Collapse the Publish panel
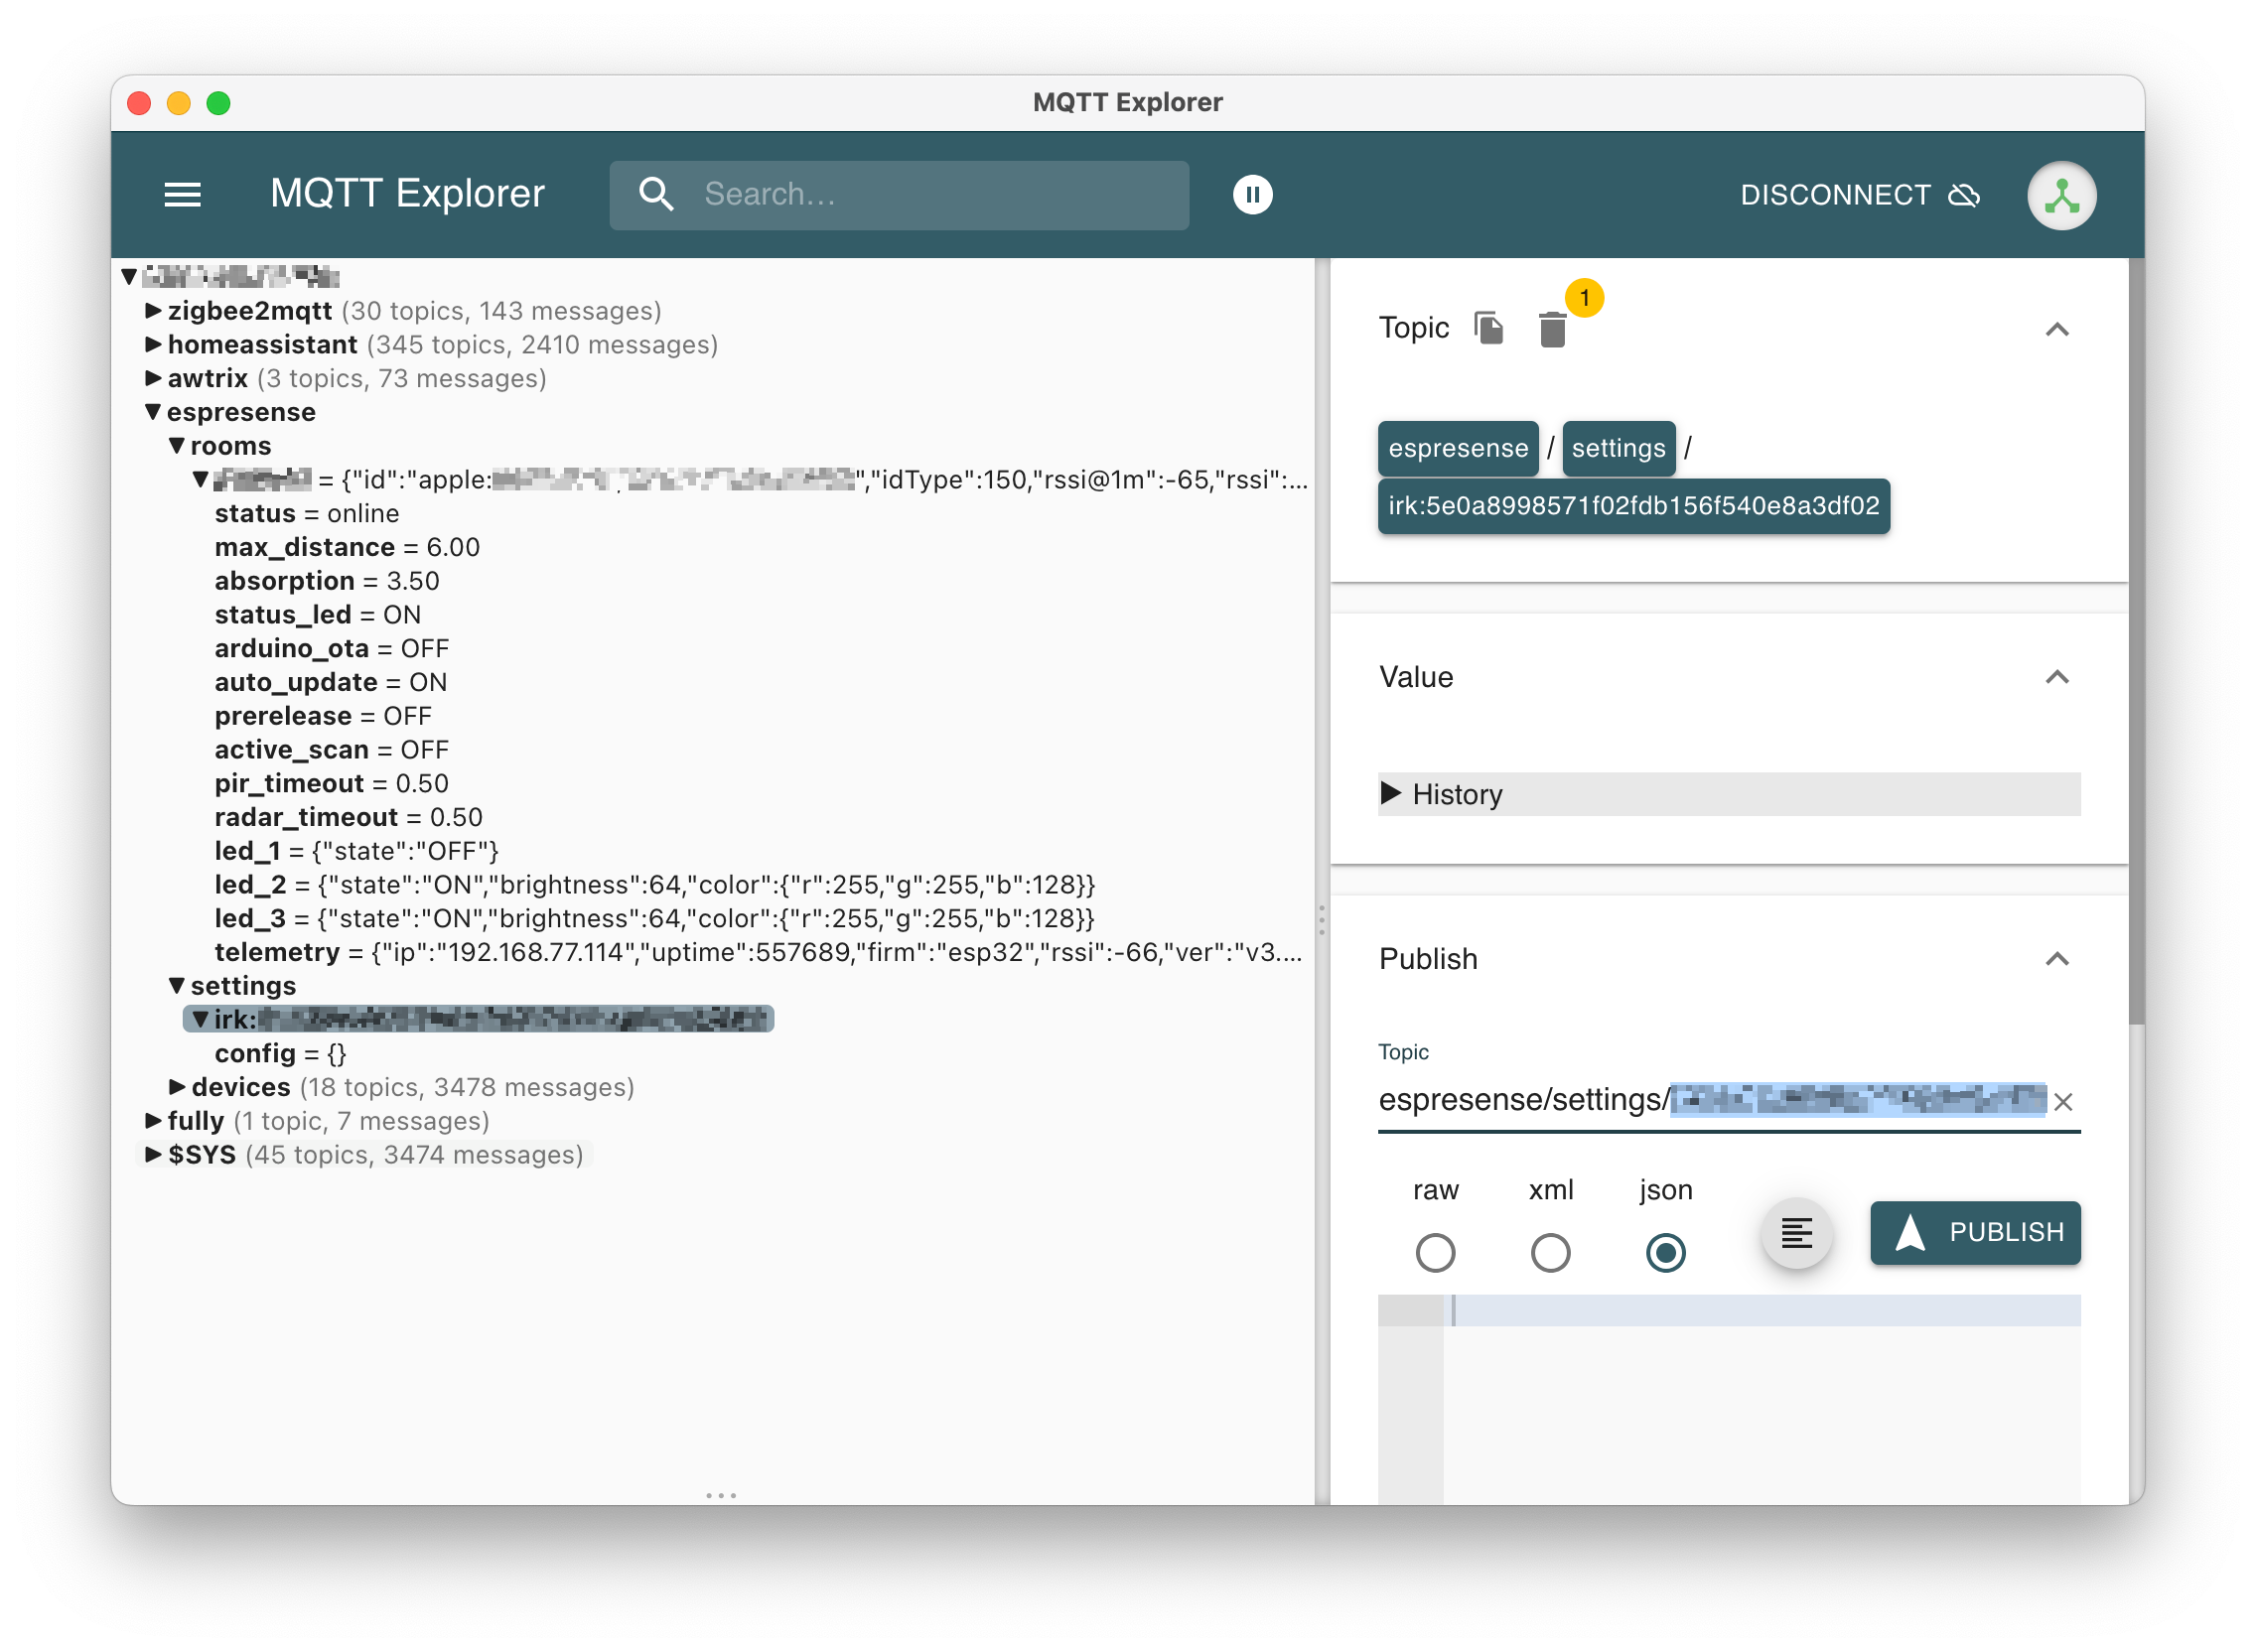 (x=2056, y=959)
